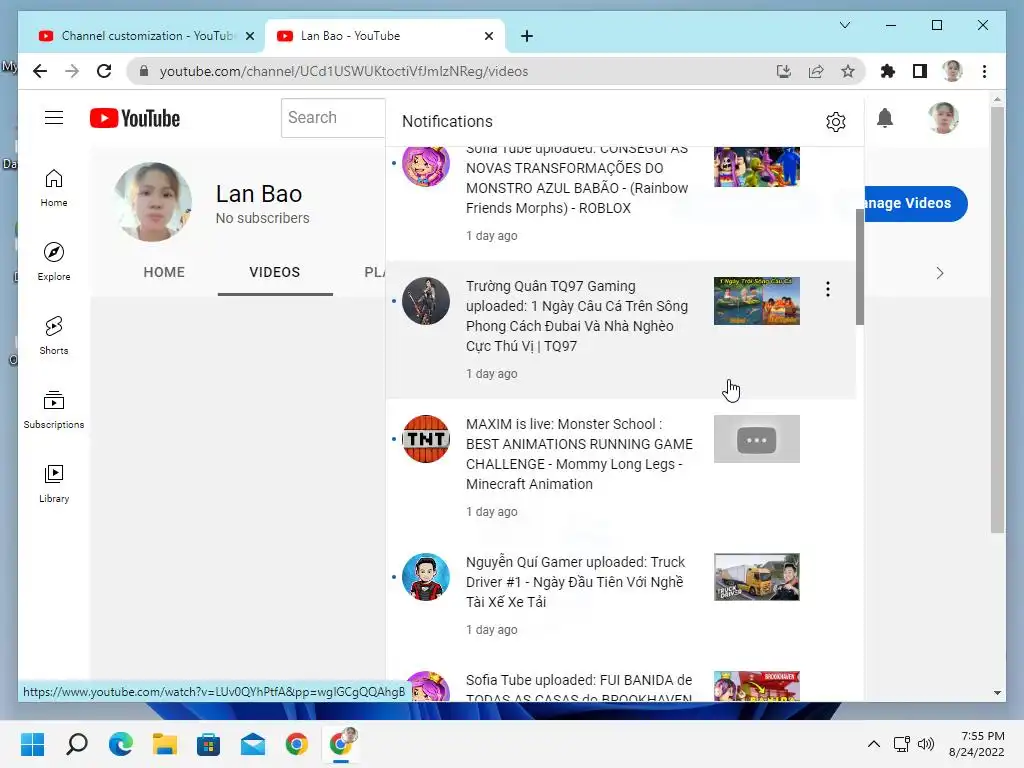This screenshot has width=1024, height=768.
Task: Launch Microsoft Edge from taskbar
Action: click(120, 744)
